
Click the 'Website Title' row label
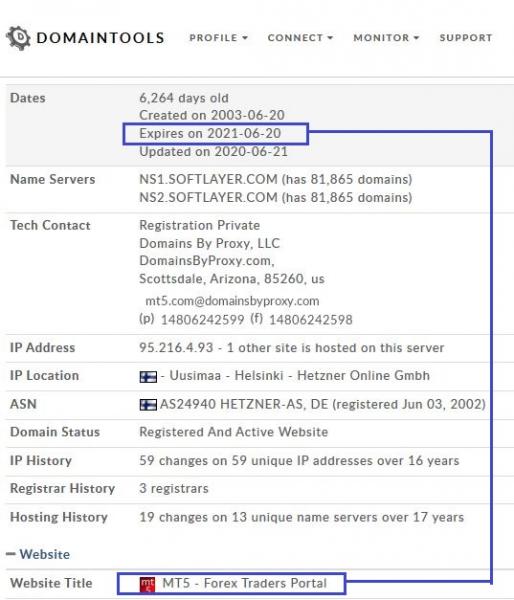point(51,583)
